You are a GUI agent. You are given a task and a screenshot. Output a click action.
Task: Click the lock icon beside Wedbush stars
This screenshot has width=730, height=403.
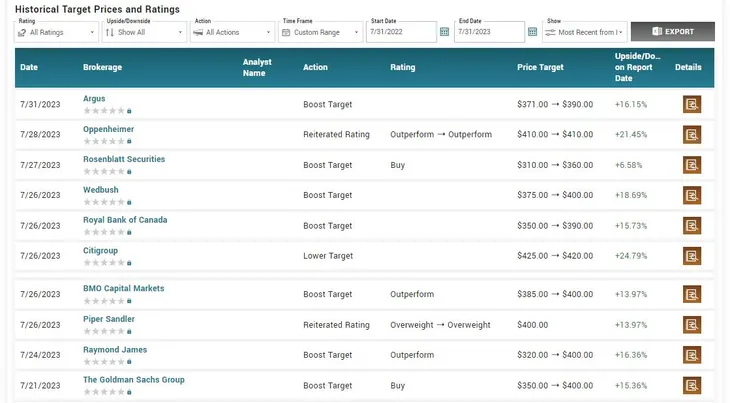129,202
